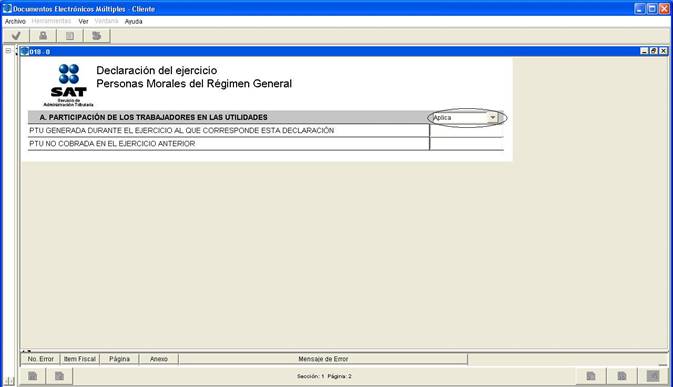Click the Mensaje de Error column header
This screenshot has height=387, width=673.
[323, 359]
